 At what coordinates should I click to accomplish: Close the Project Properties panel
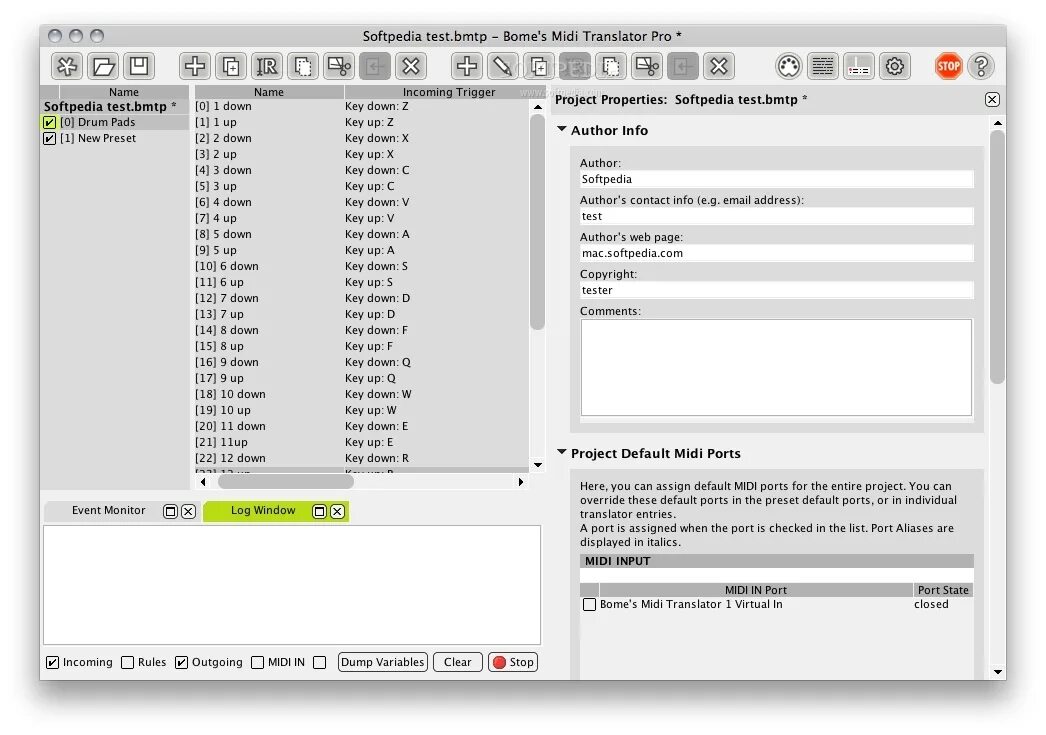992,99
